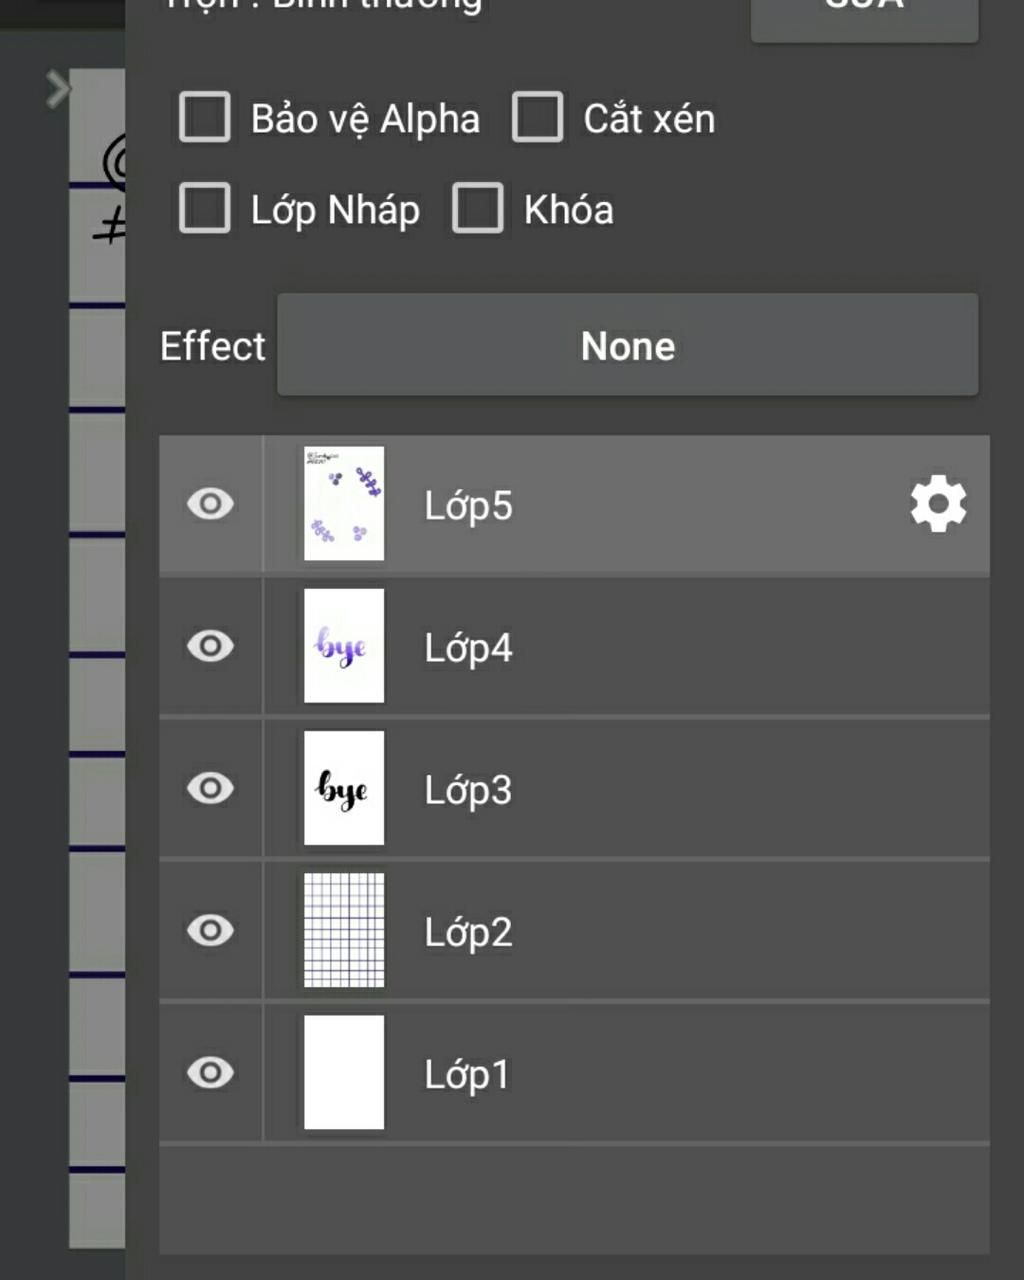The image size is (1024, 1280).
Task: Select the Lớp3 bye text thumbnail
Action: (x=344, y=788)
